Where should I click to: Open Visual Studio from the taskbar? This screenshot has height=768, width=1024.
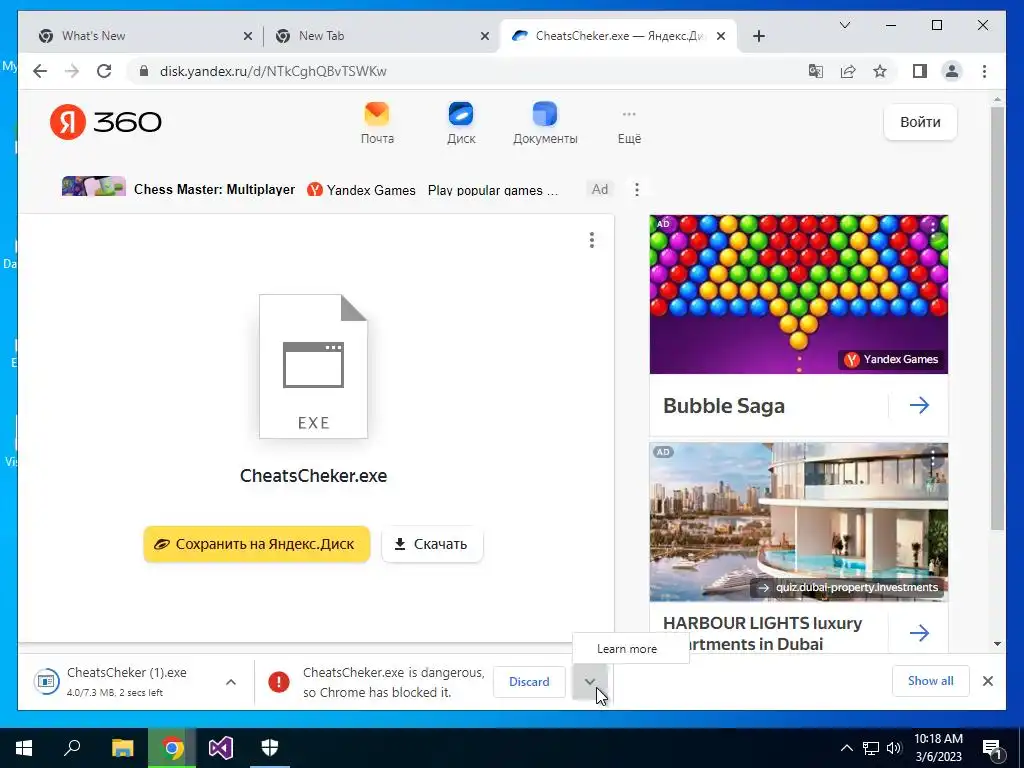(221, 748)
